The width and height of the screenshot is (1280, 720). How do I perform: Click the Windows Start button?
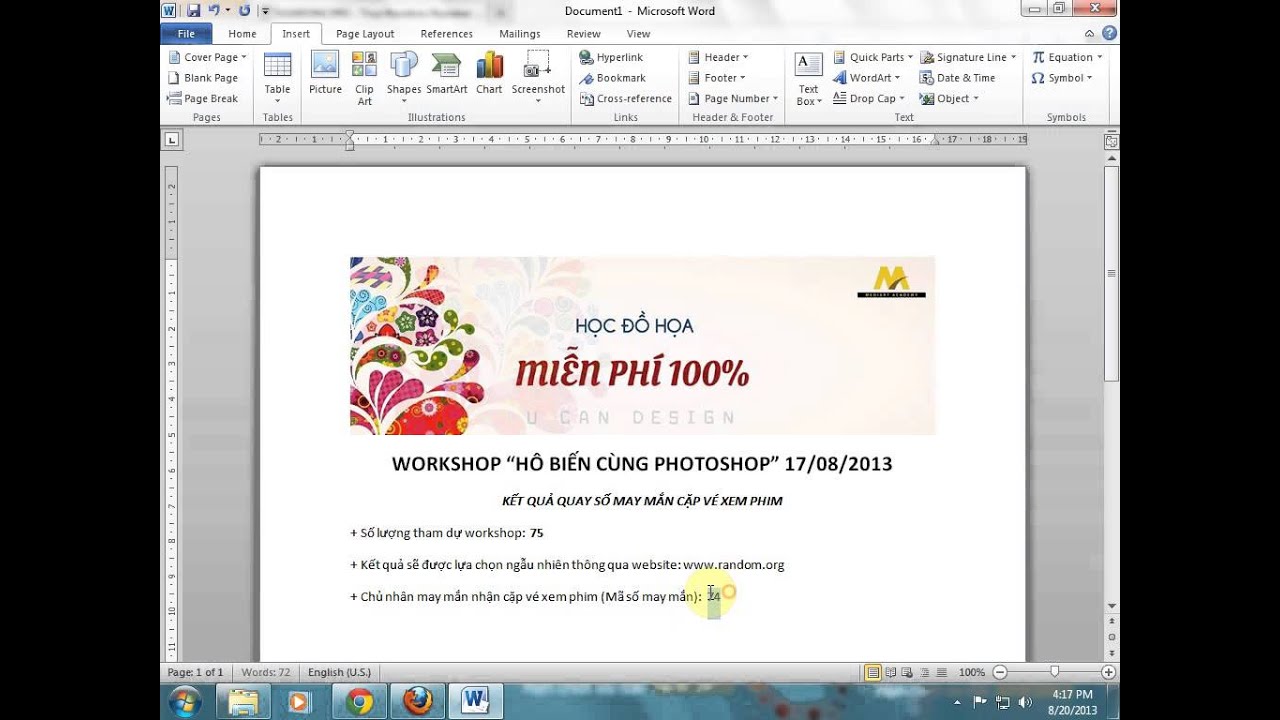pos(185,703)
